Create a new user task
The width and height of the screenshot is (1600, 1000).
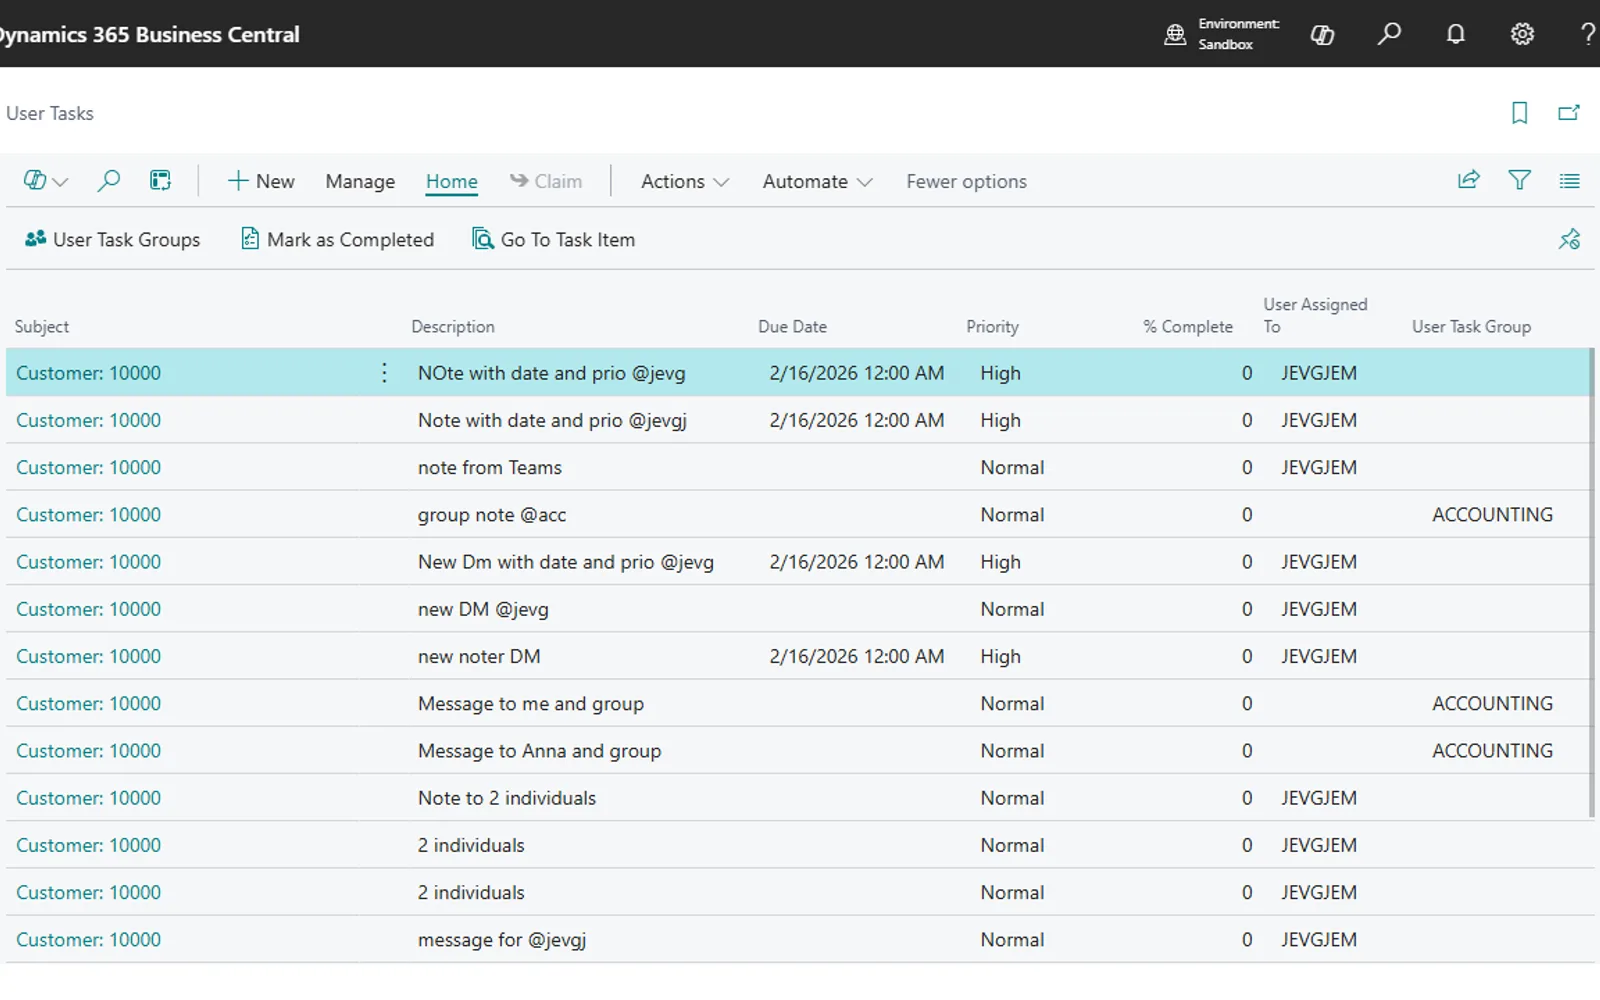coord(261,181)
